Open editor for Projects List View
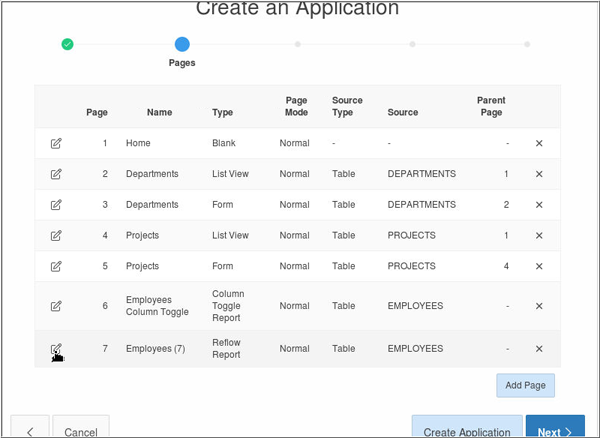The width and height of the screenshot is (600, 438). tap(56, 236)
